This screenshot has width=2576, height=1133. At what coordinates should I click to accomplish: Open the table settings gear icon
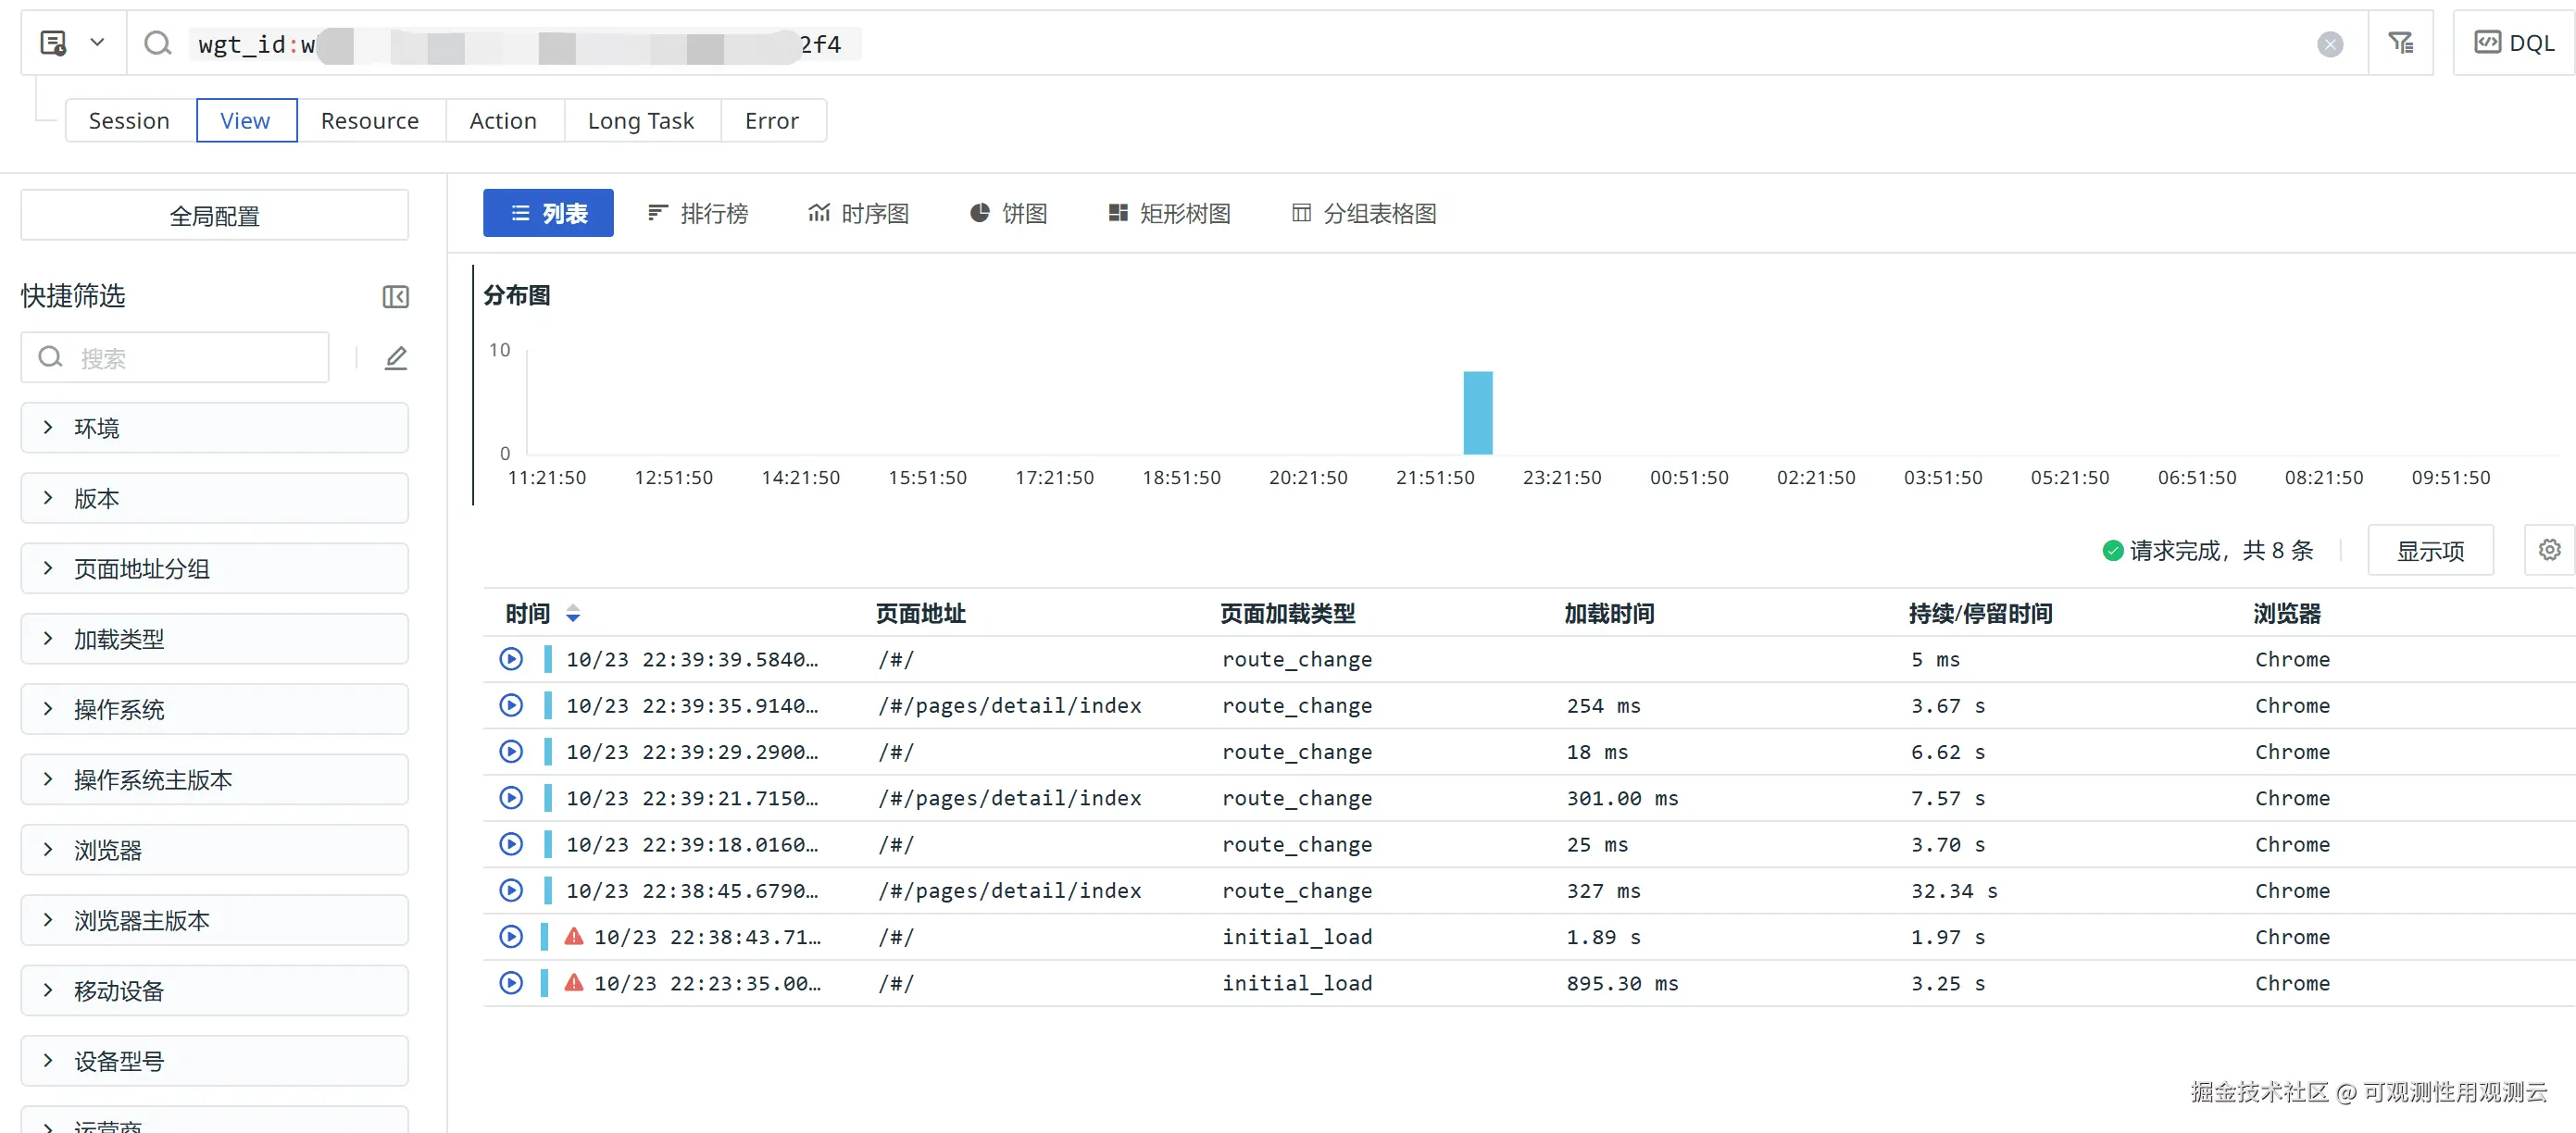pyautogui.click(x=2549, y=550)
